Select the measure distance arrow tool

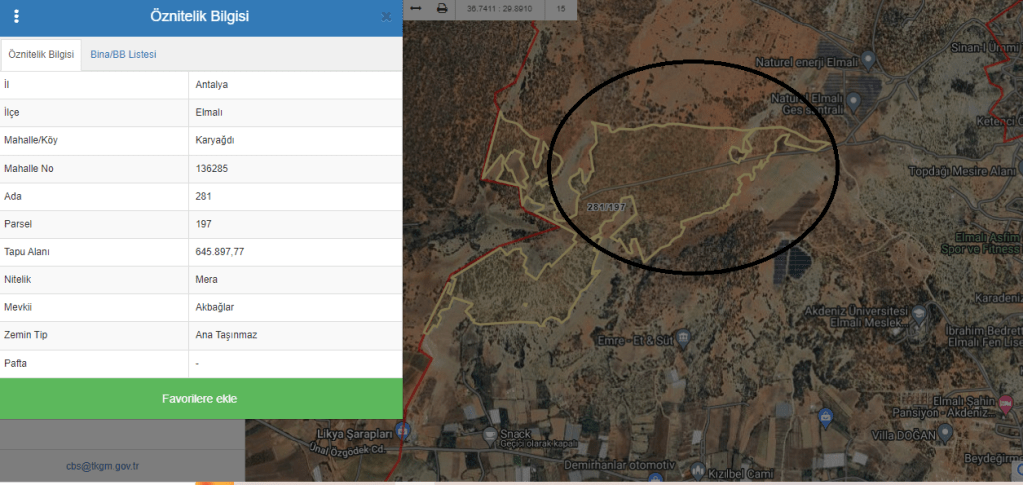(x=416, y=9)
